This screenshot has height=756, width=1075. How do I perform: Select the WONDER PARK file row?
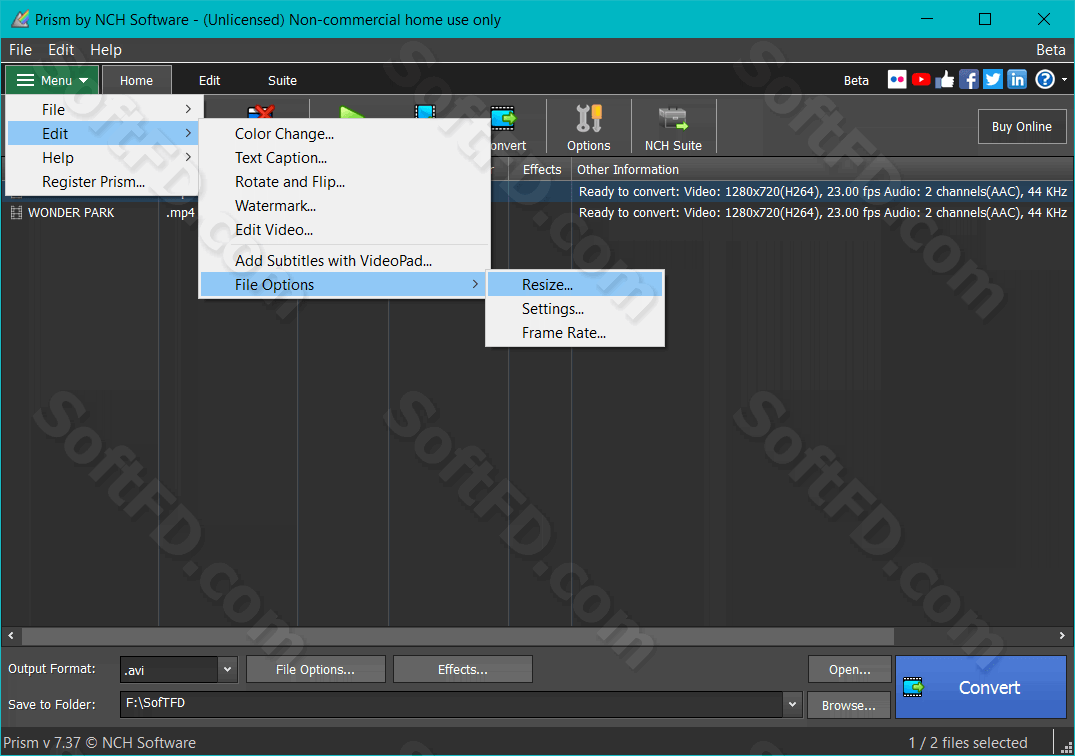(x=537, y=212)
